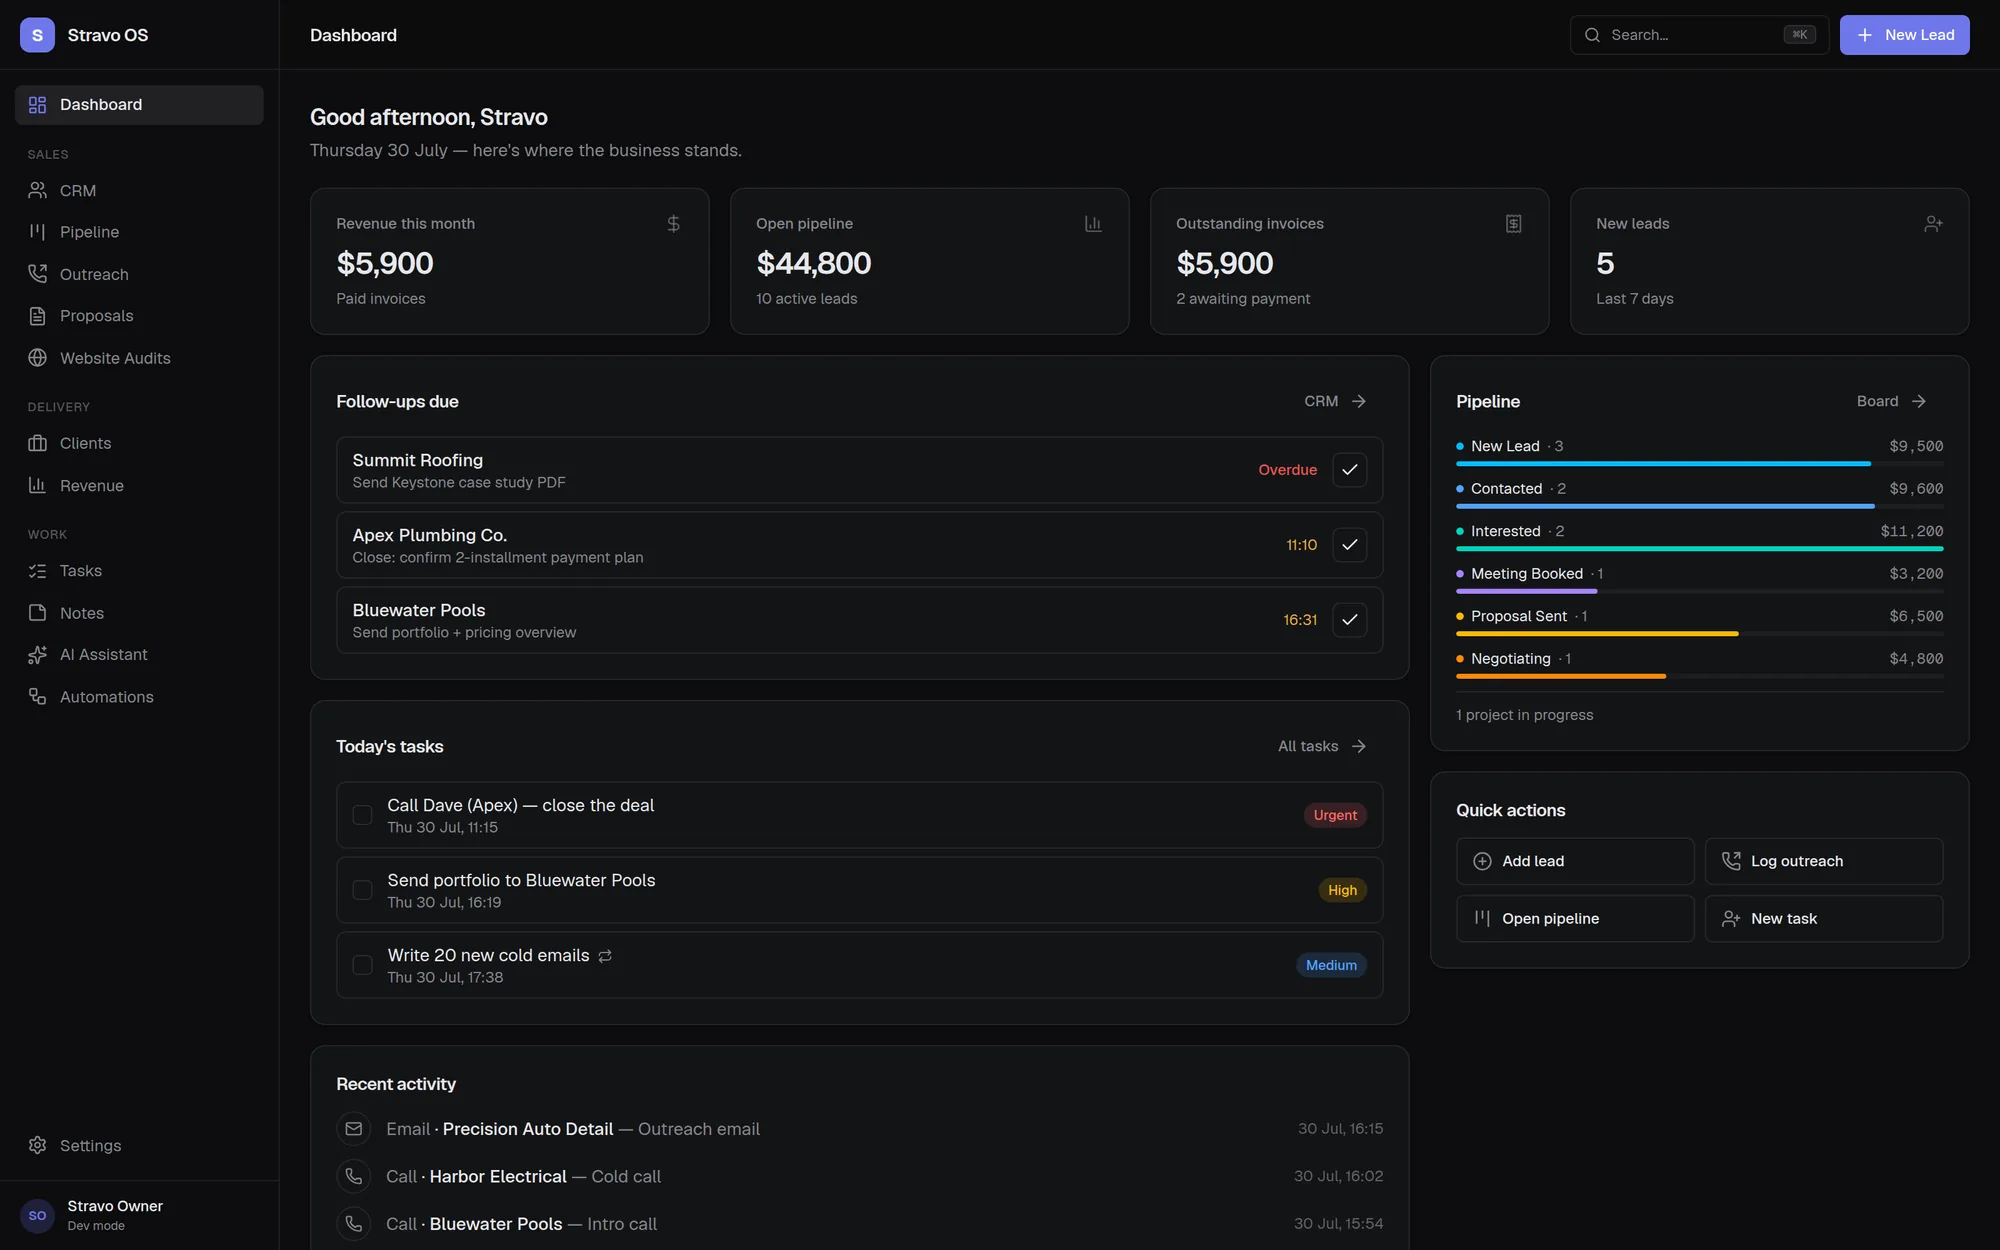Click the envelope icon for Precision Auto Detail activity
The height and width of the screenshot is (1250, 2000).
354,1129
